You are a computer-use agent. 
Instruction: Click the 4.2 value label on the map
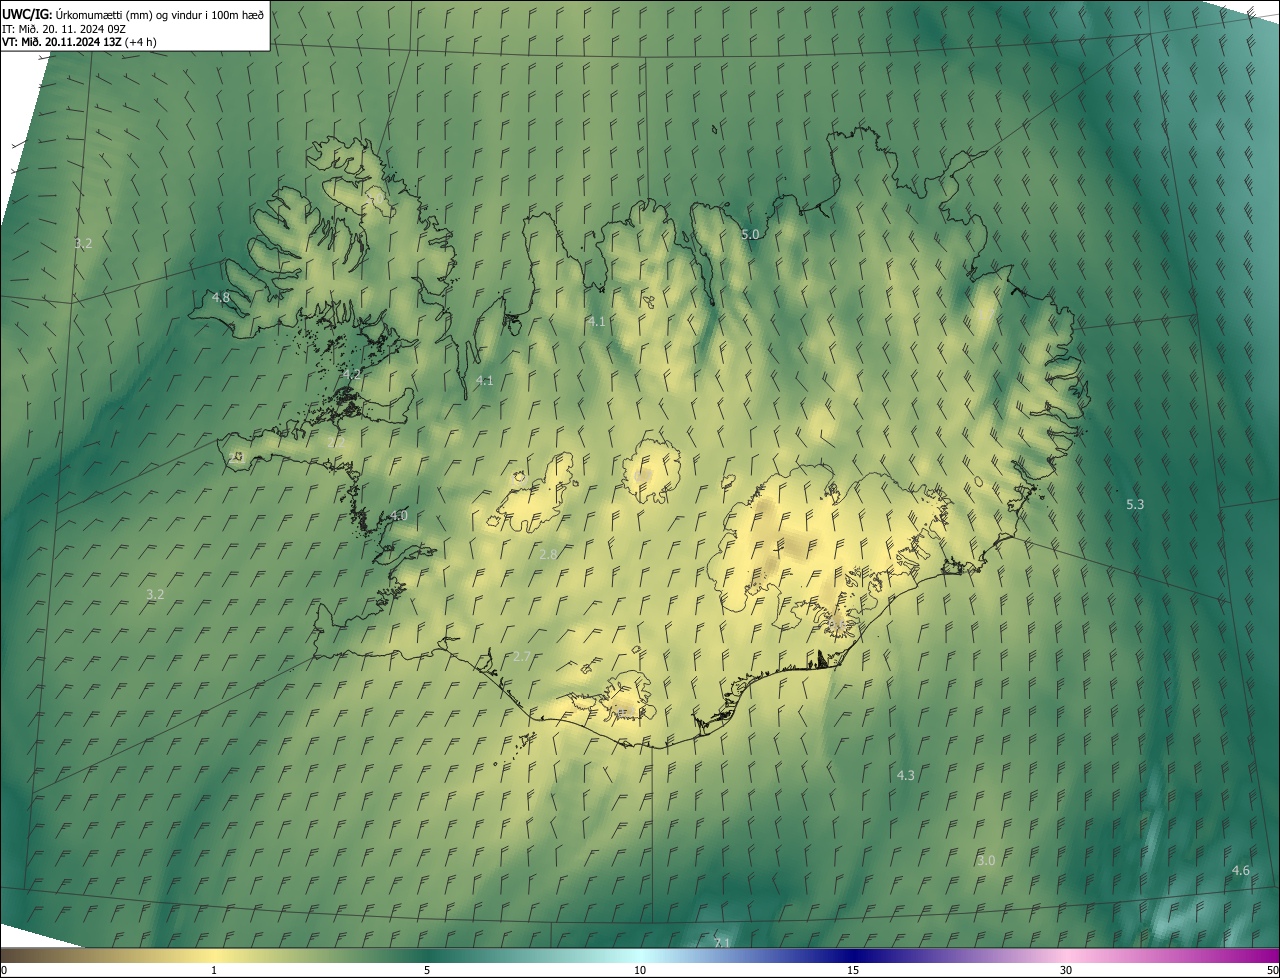pyautogui.click(x=351, y=374)
